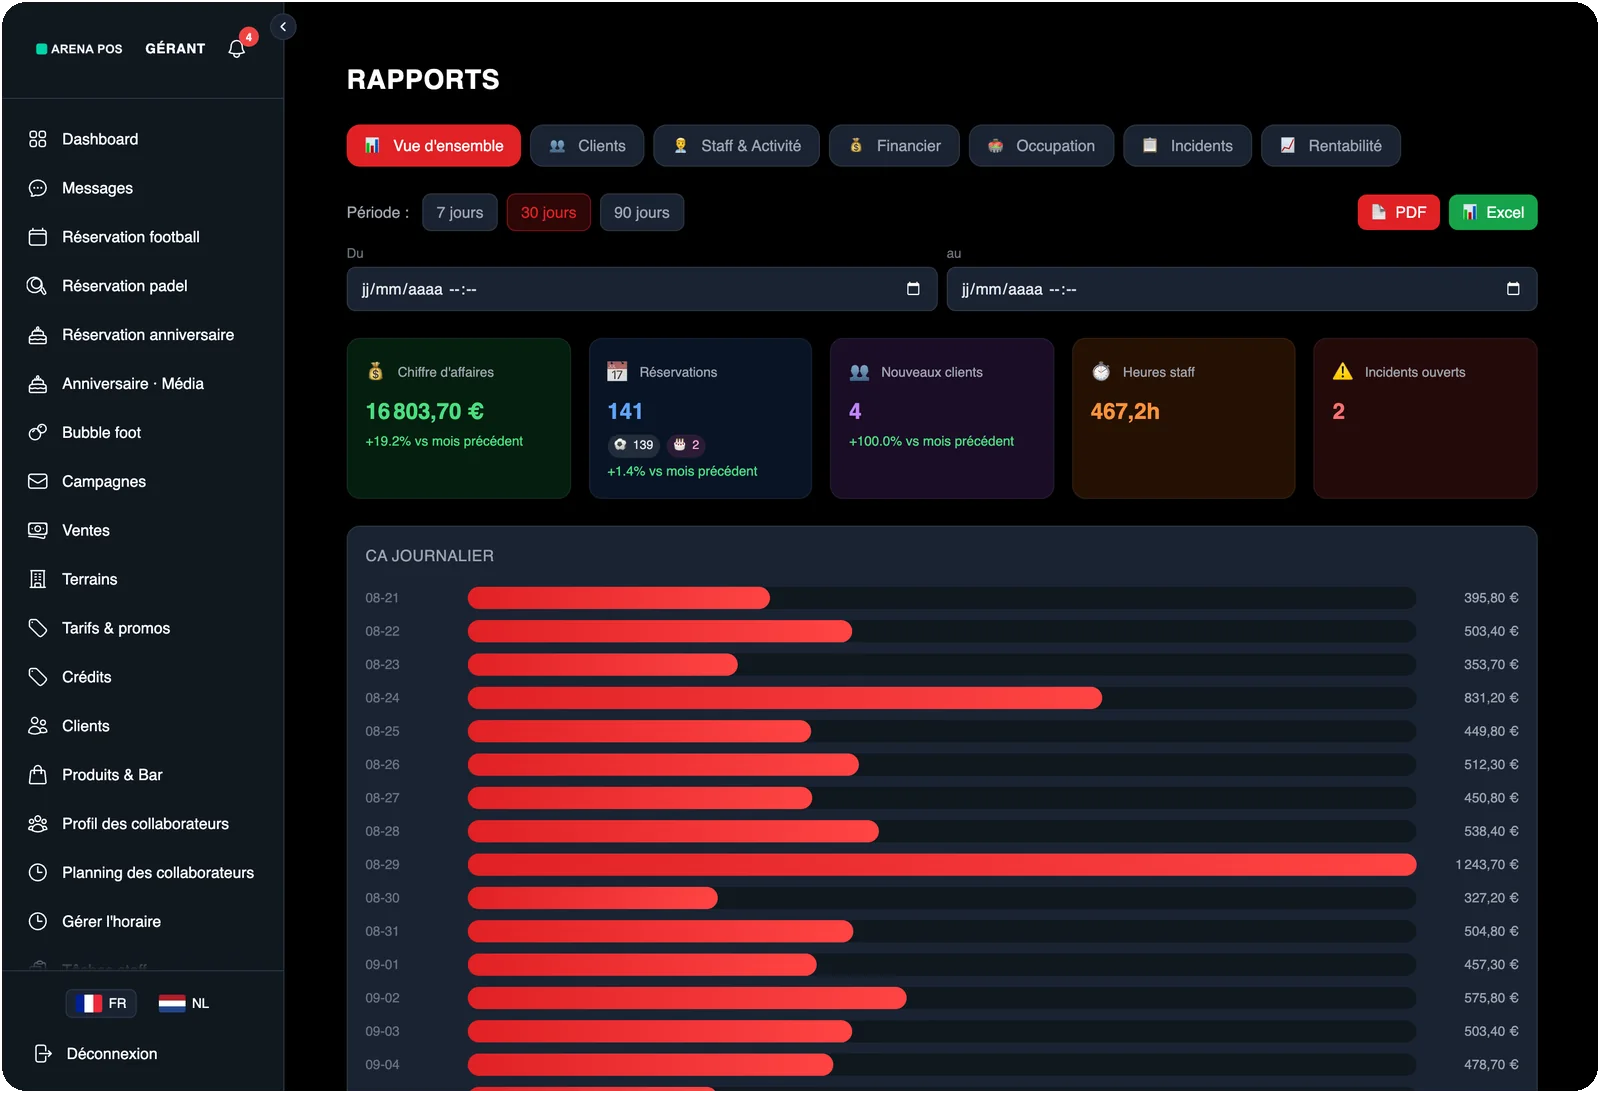Click the Clients people icon in sidebar
1600x1093 pixels.
[38, 726]
